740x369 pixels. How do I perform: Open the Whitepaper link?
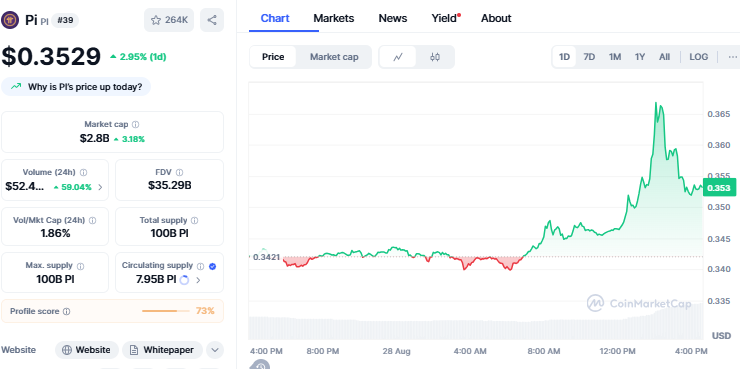click(x=162, y=350)
